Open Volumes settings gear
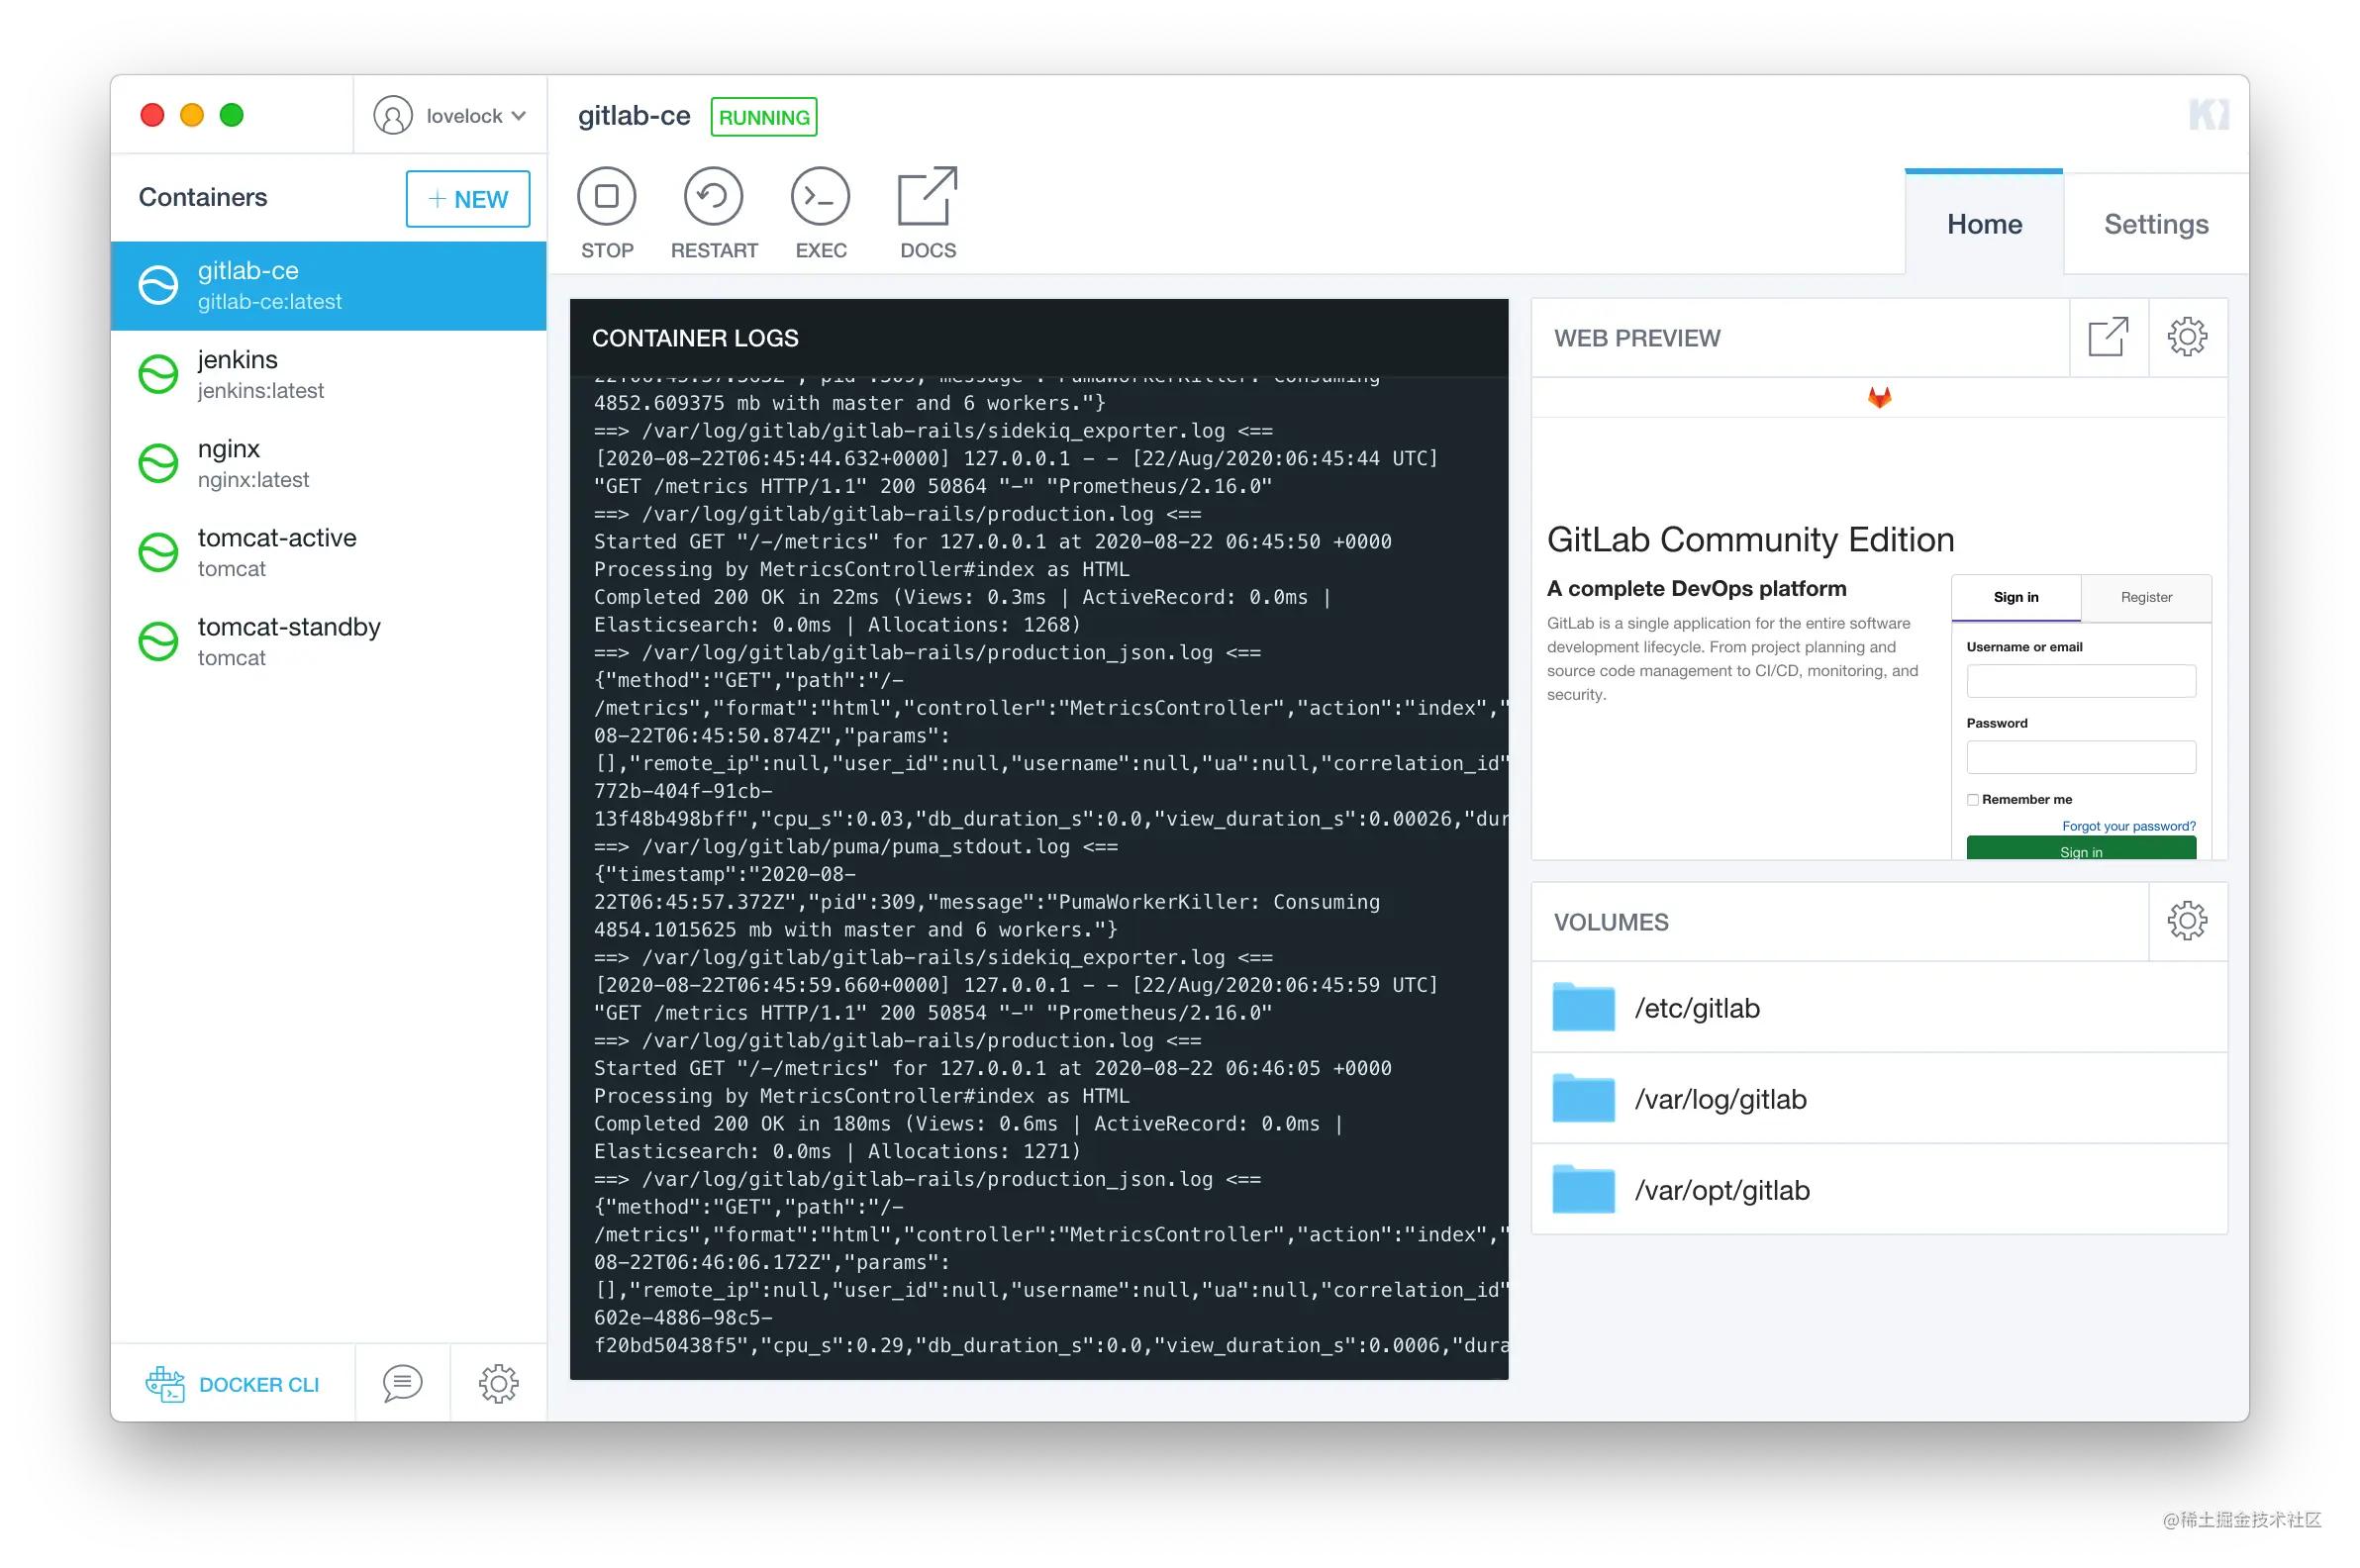 coord(2187,921)
